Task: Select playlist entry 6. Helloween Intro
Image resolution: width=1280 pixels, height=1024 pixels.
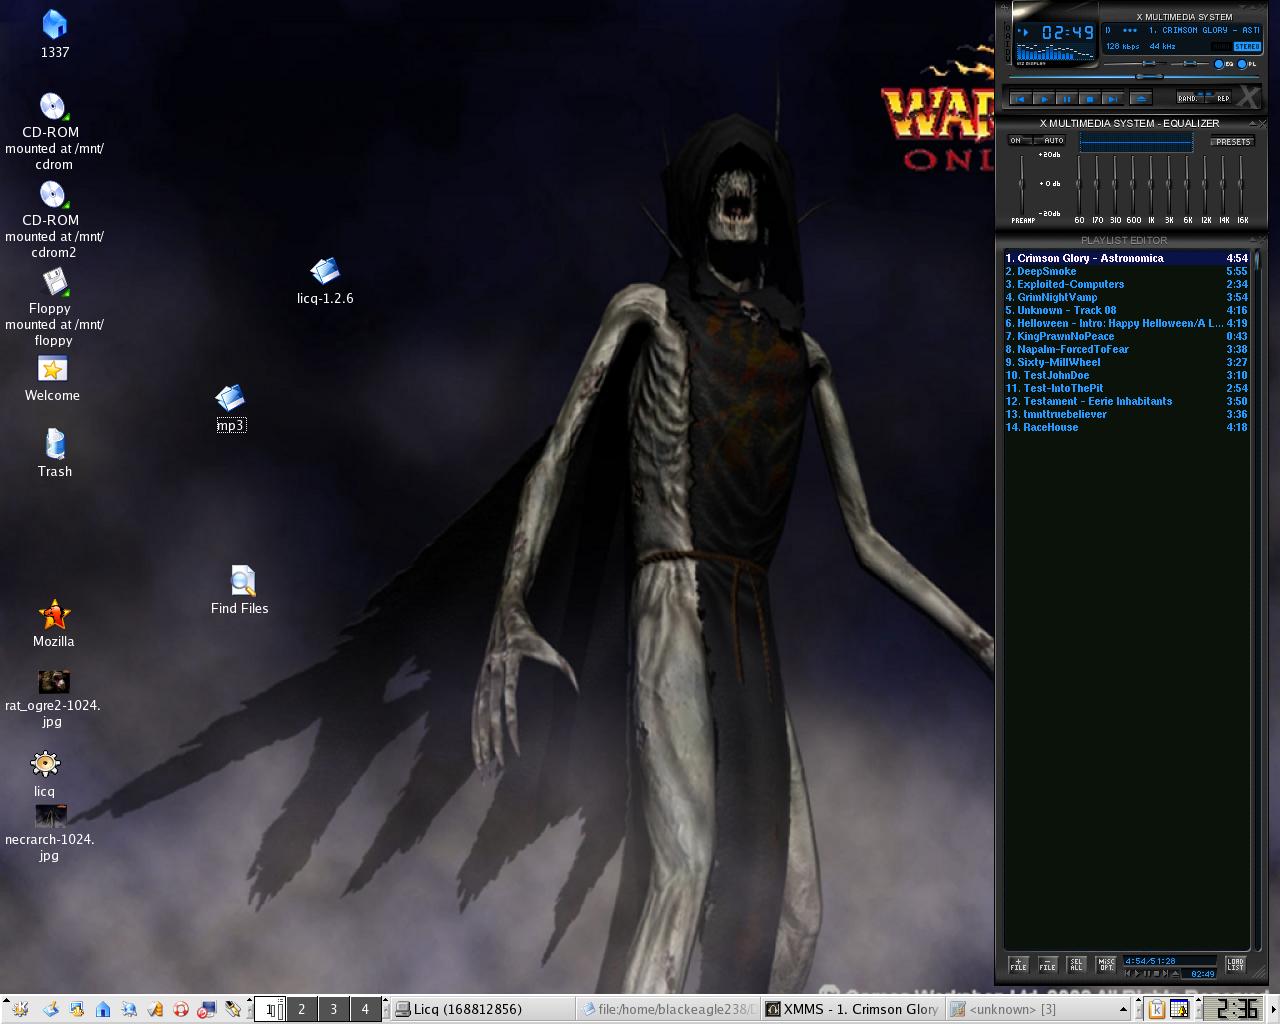Action: click(x=1126, y=323)
